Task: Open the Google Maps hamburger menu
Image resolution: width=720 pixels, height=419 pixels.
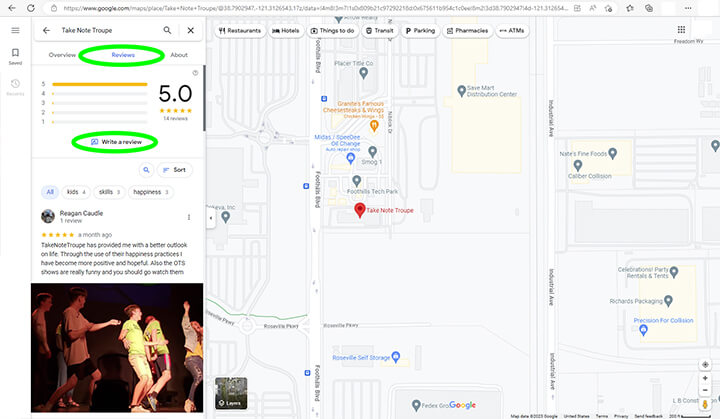Action: (15, 30)
